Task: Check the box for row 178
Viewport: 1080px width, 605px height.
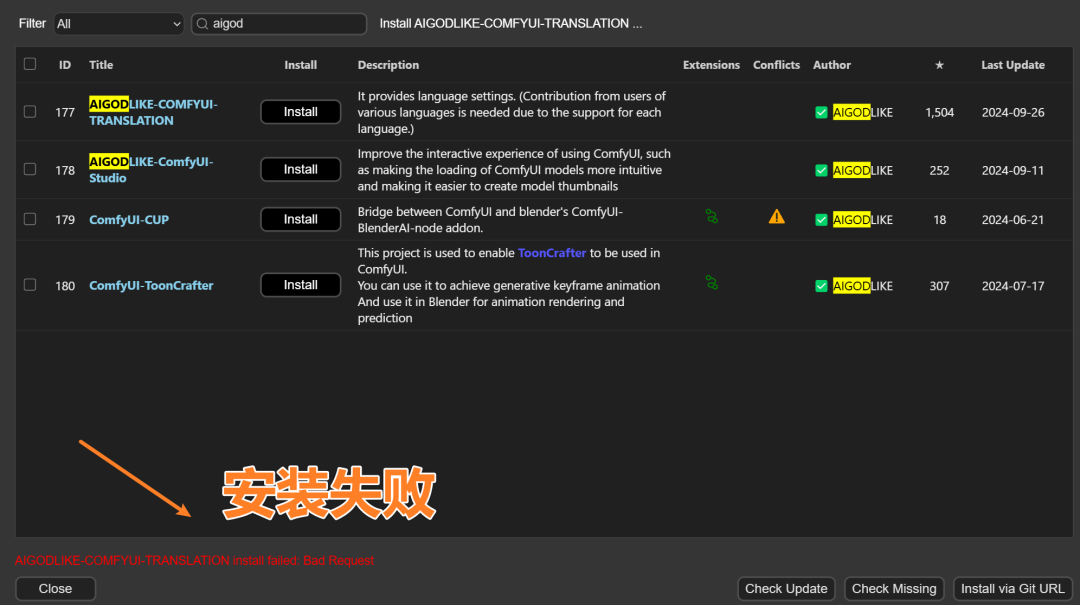Action: (30, 170)
